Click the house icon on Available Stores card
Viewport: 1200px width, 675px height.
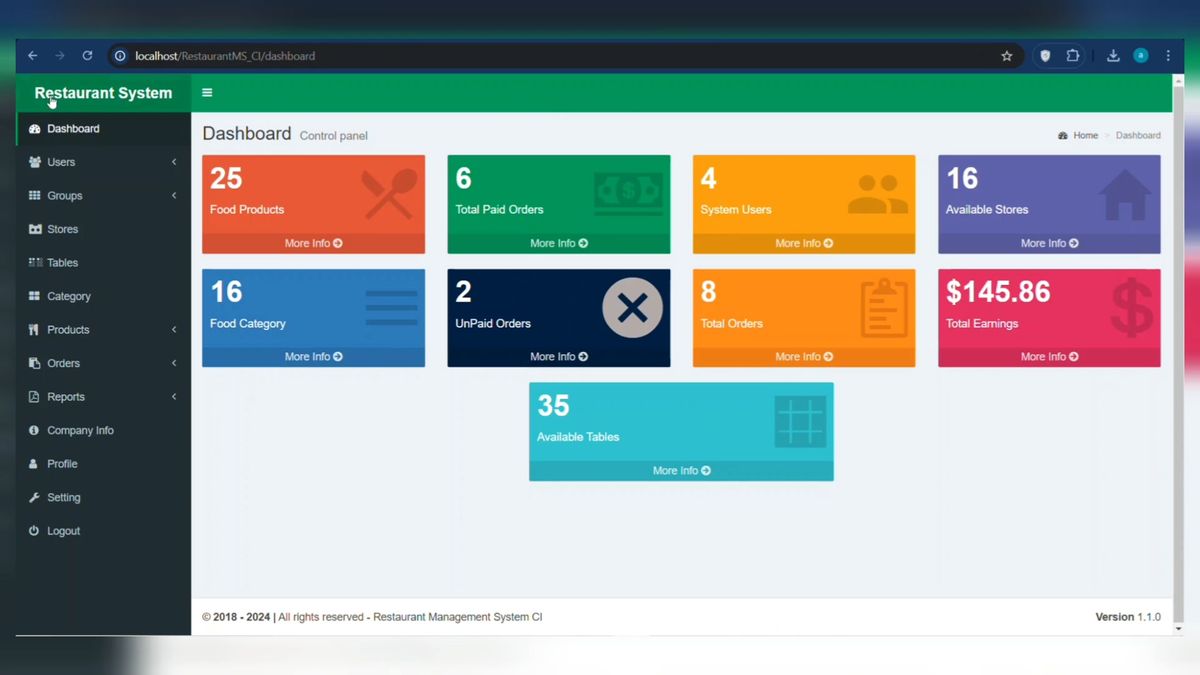pyautogui.click(x=1125, y=195)
